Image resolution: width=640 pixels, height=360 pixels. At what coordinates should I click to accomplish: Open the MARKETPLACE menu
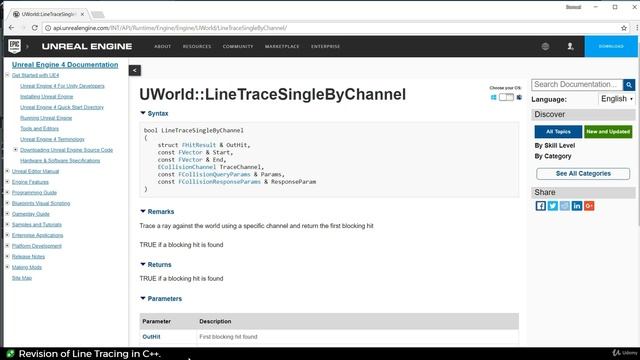click(282, 47)
